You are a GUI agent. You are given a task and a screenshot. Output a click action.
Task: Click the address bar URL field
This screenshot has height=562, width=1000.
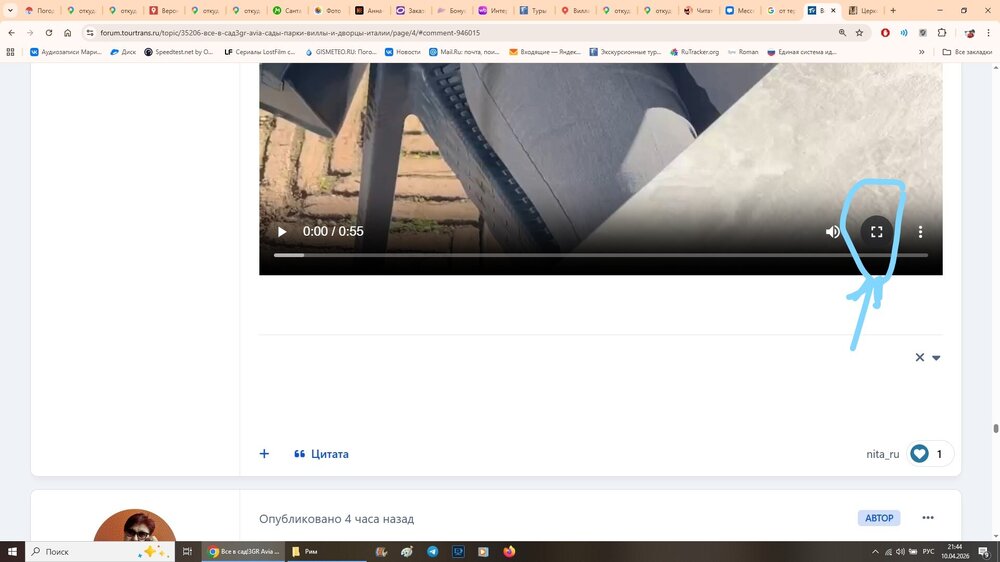450,33
